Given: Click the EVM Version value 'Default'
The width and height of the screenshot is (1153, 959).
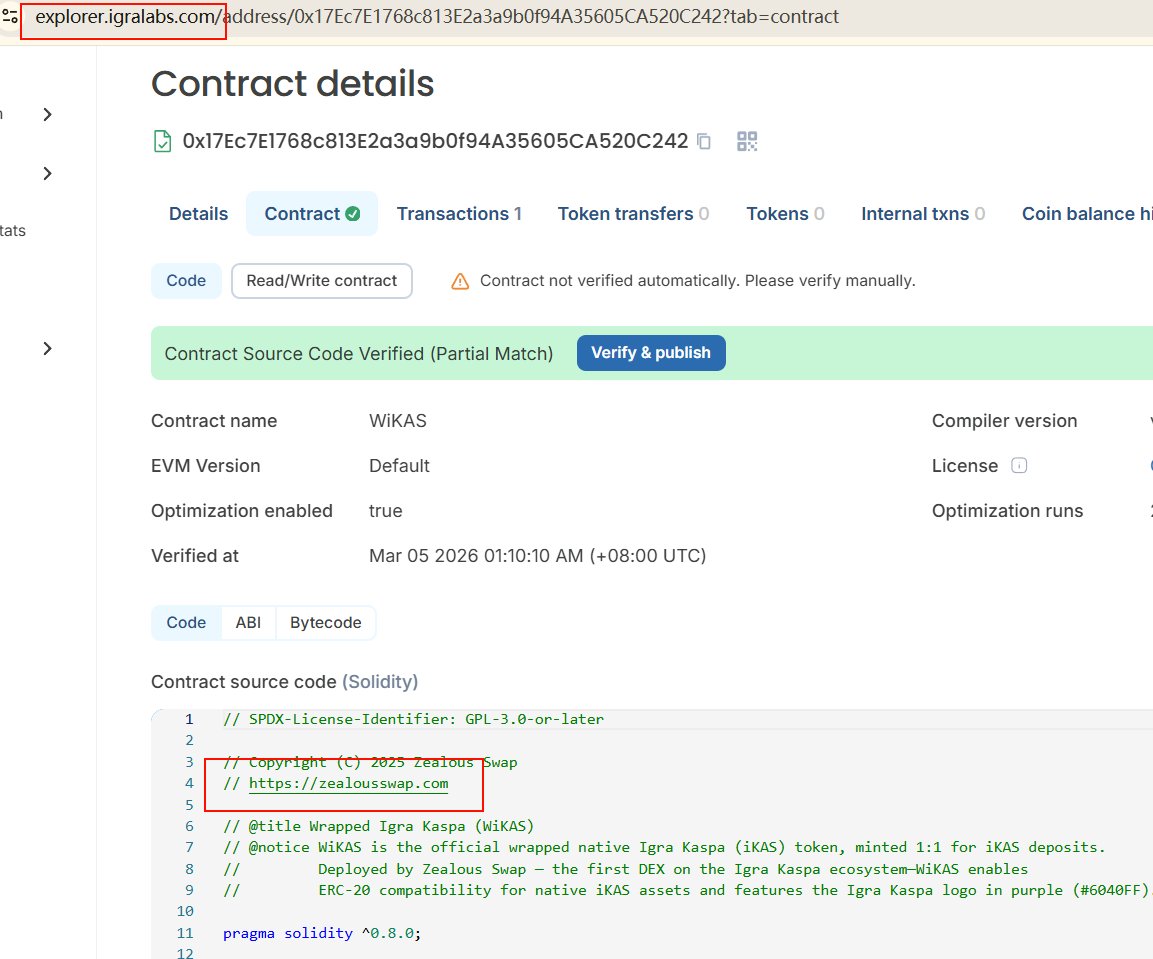Looking at the screenshot, I should tap(399, 466).
